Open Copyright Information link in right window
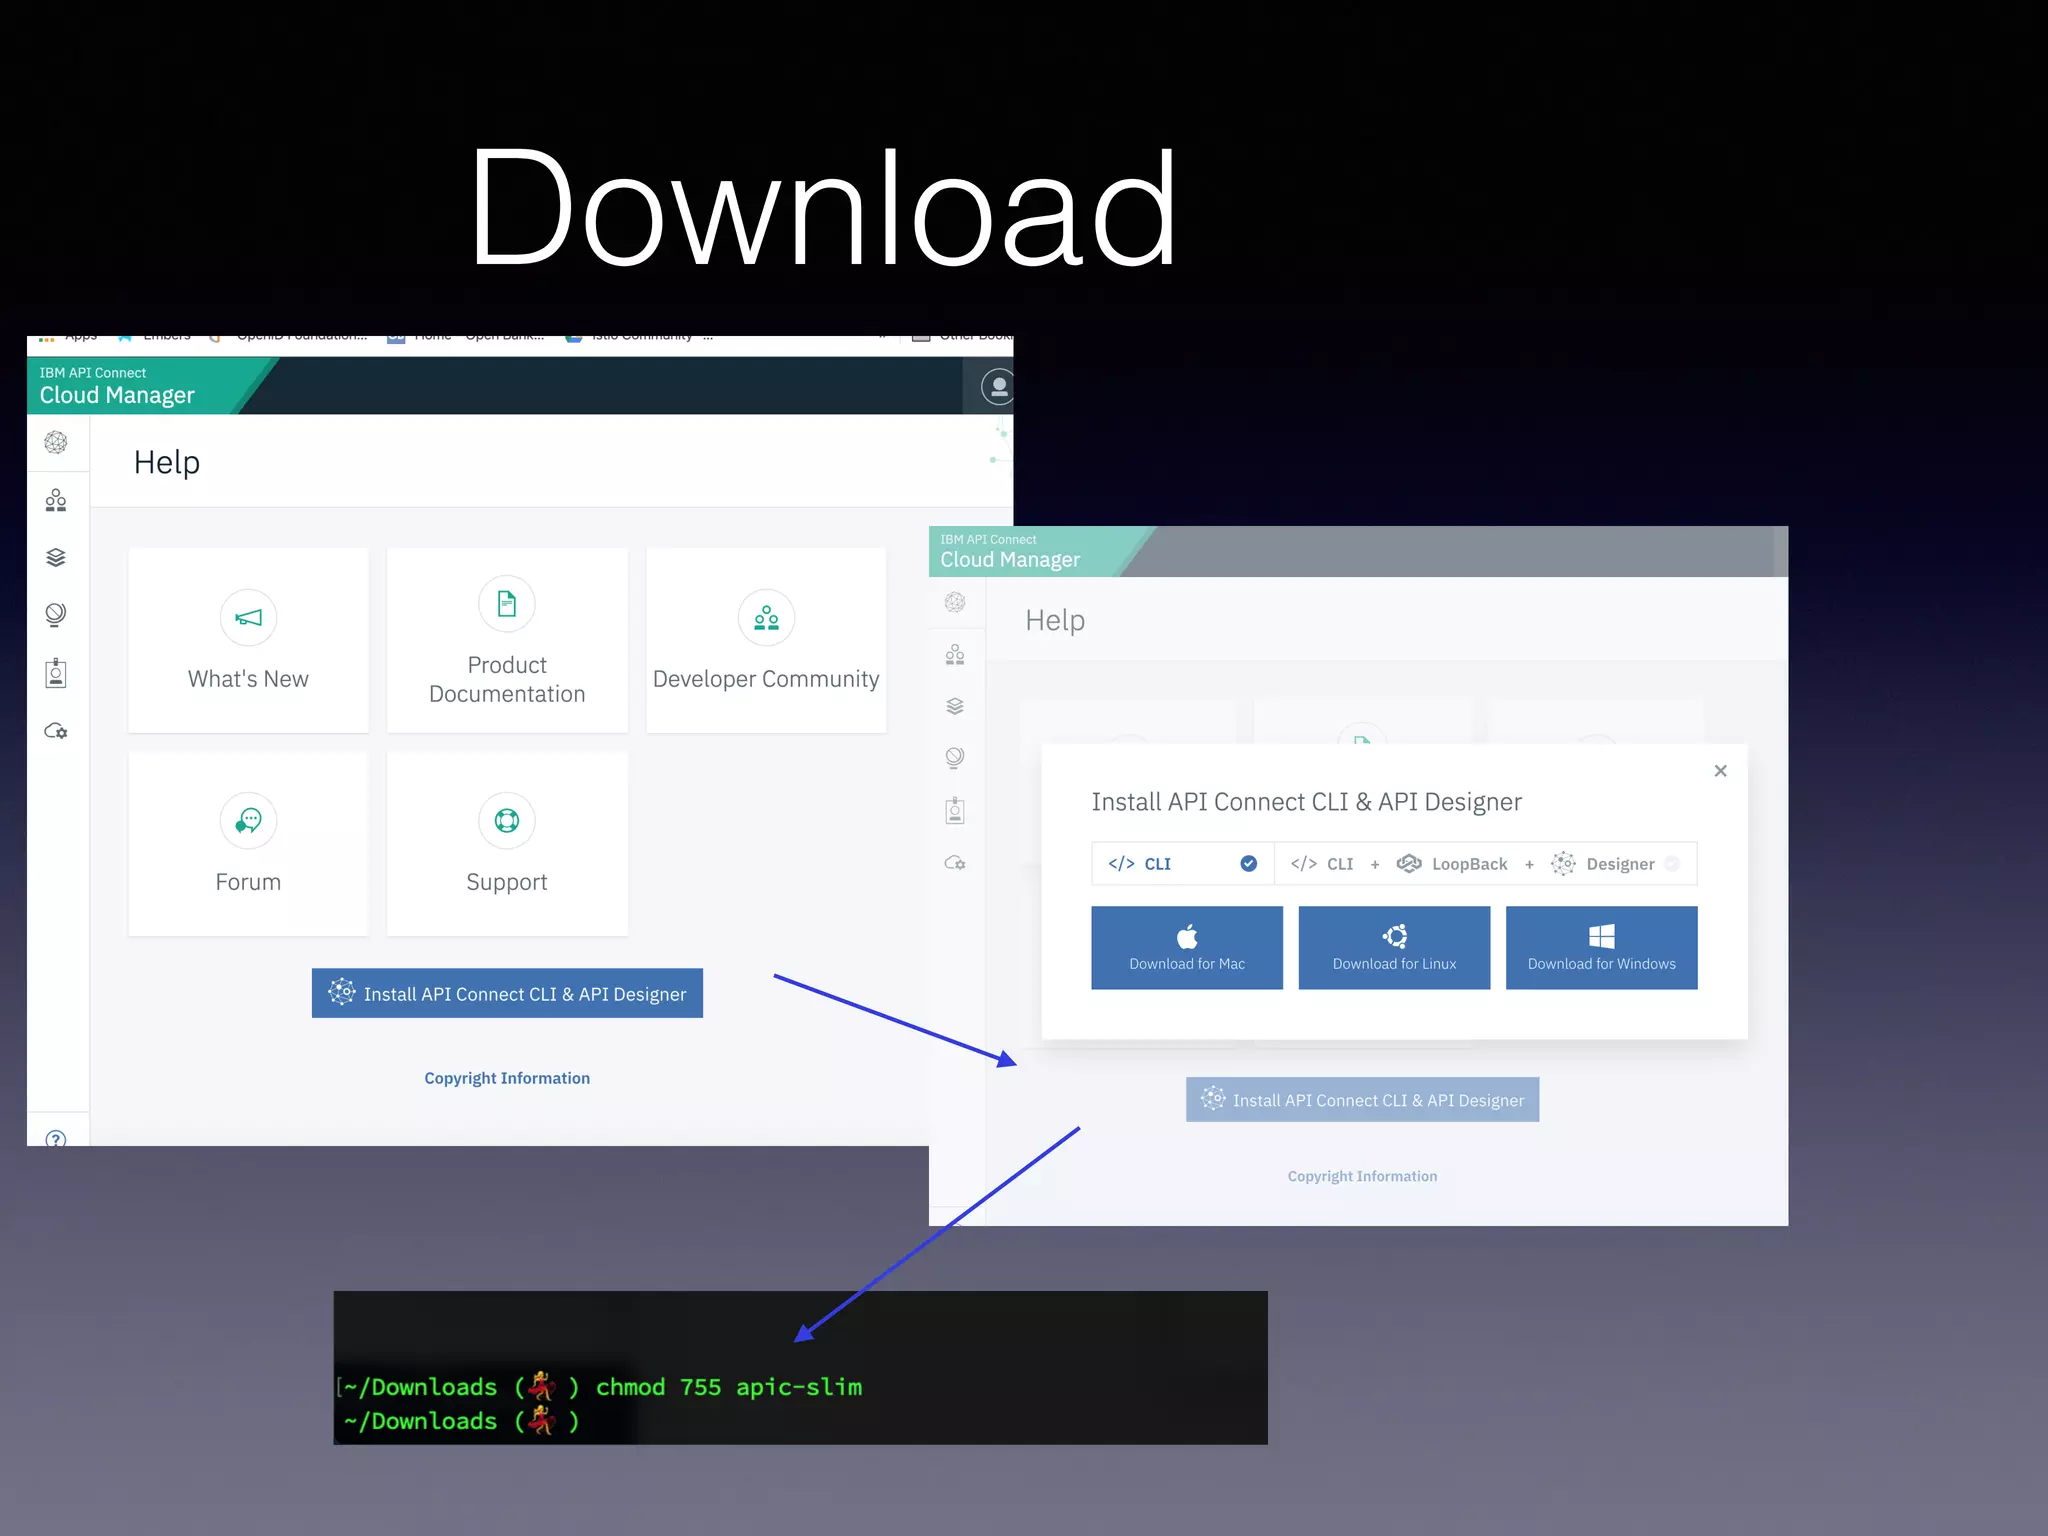This screenshot has height=1536, width=2048. [x=1362, y=1176]
